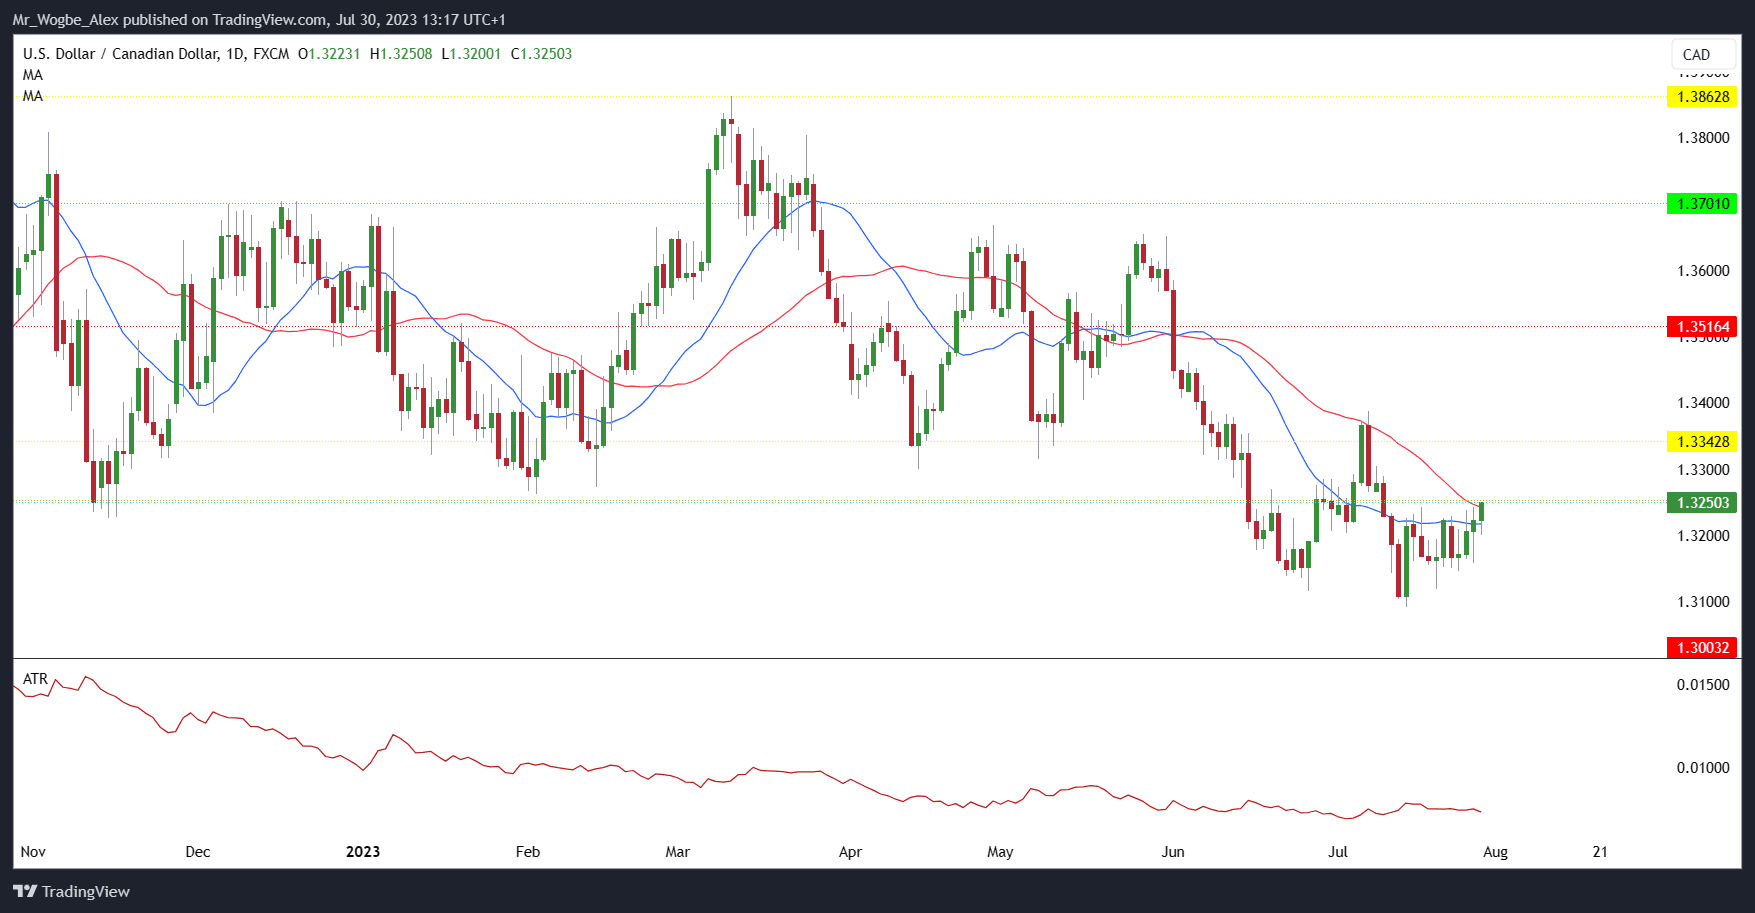Select the yellow 1.38628 price label

1702,97
